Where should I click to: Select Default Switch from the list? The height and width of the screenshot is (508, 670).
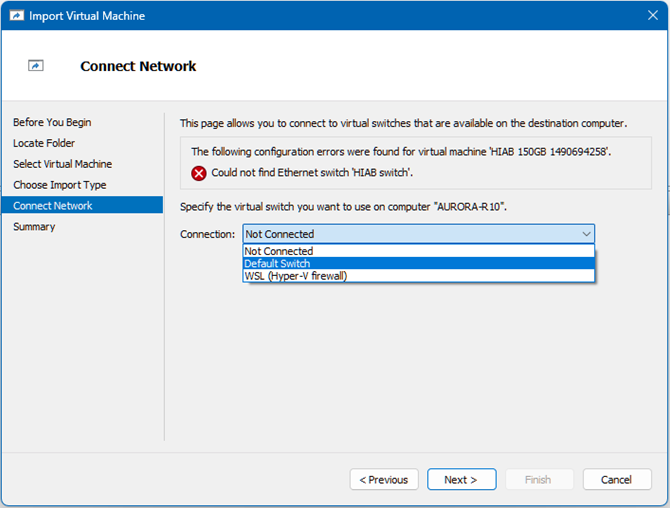(277, 264)
